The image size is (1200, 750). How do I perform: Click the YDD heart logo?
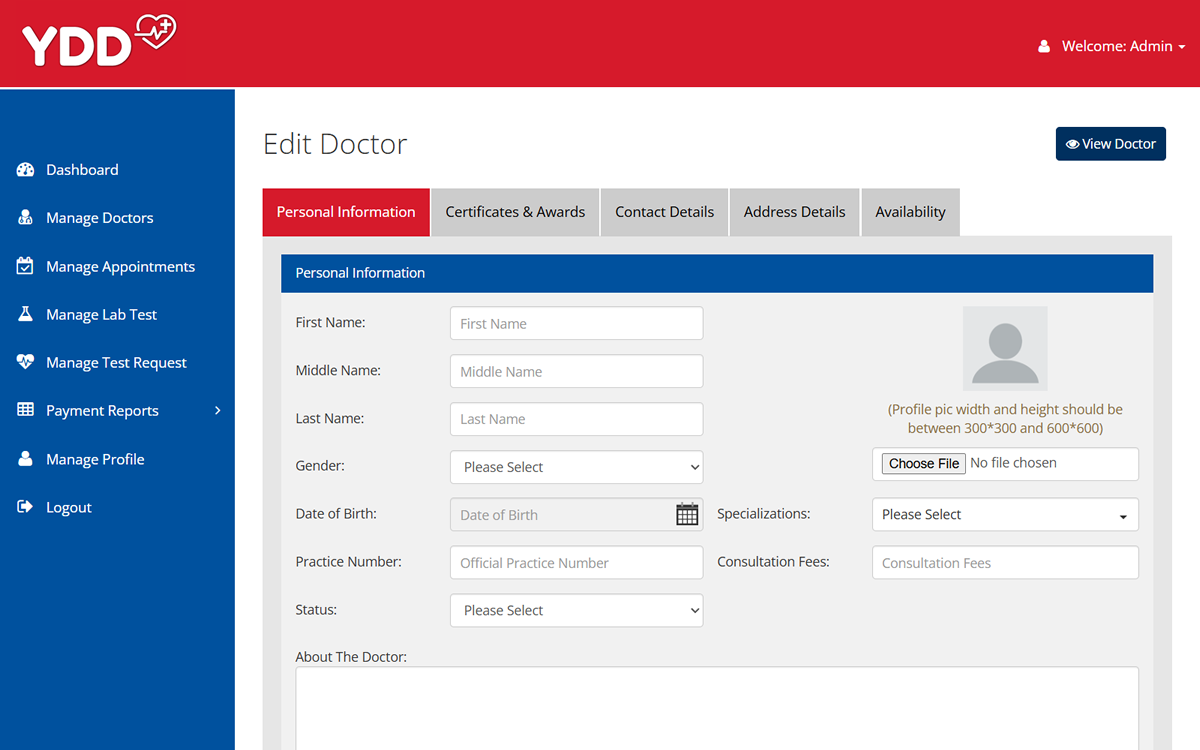click(x=99, y=41)
